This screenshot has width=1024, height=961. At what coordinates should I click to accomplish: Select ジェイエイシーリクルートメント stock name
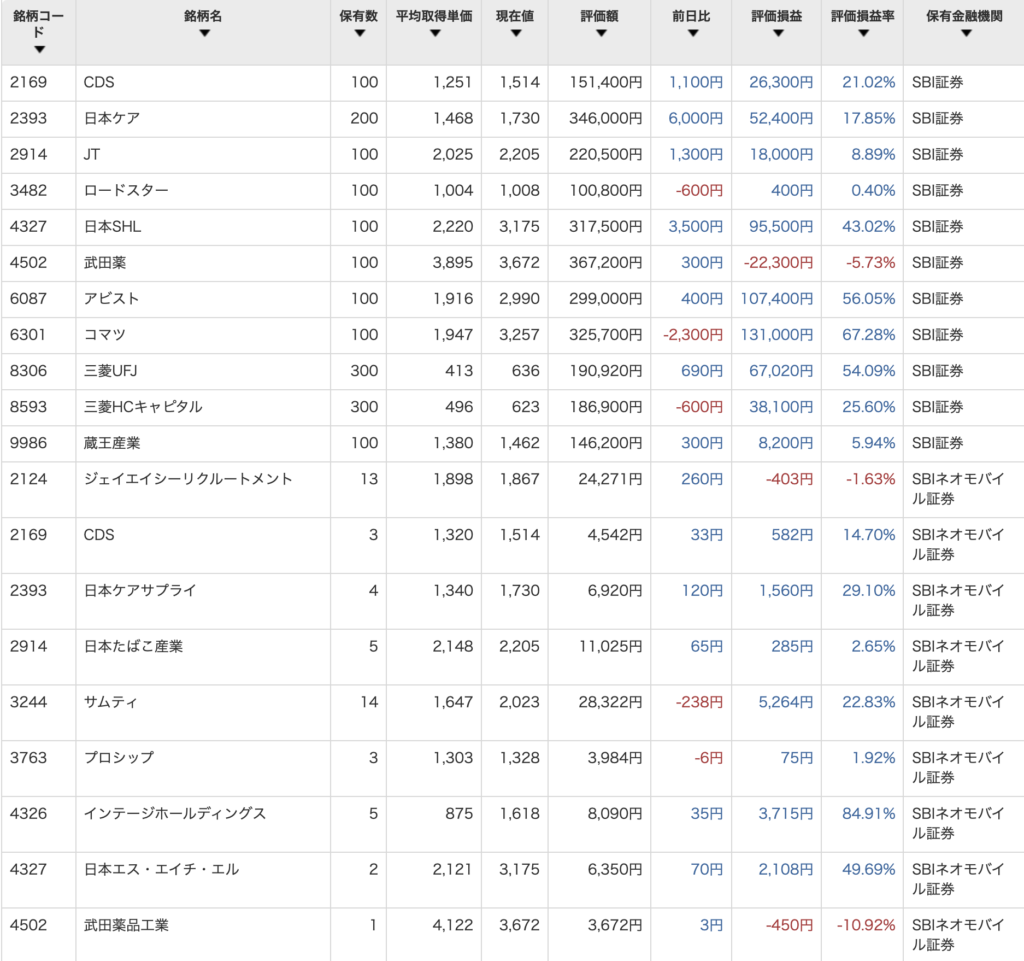(188, 479)
